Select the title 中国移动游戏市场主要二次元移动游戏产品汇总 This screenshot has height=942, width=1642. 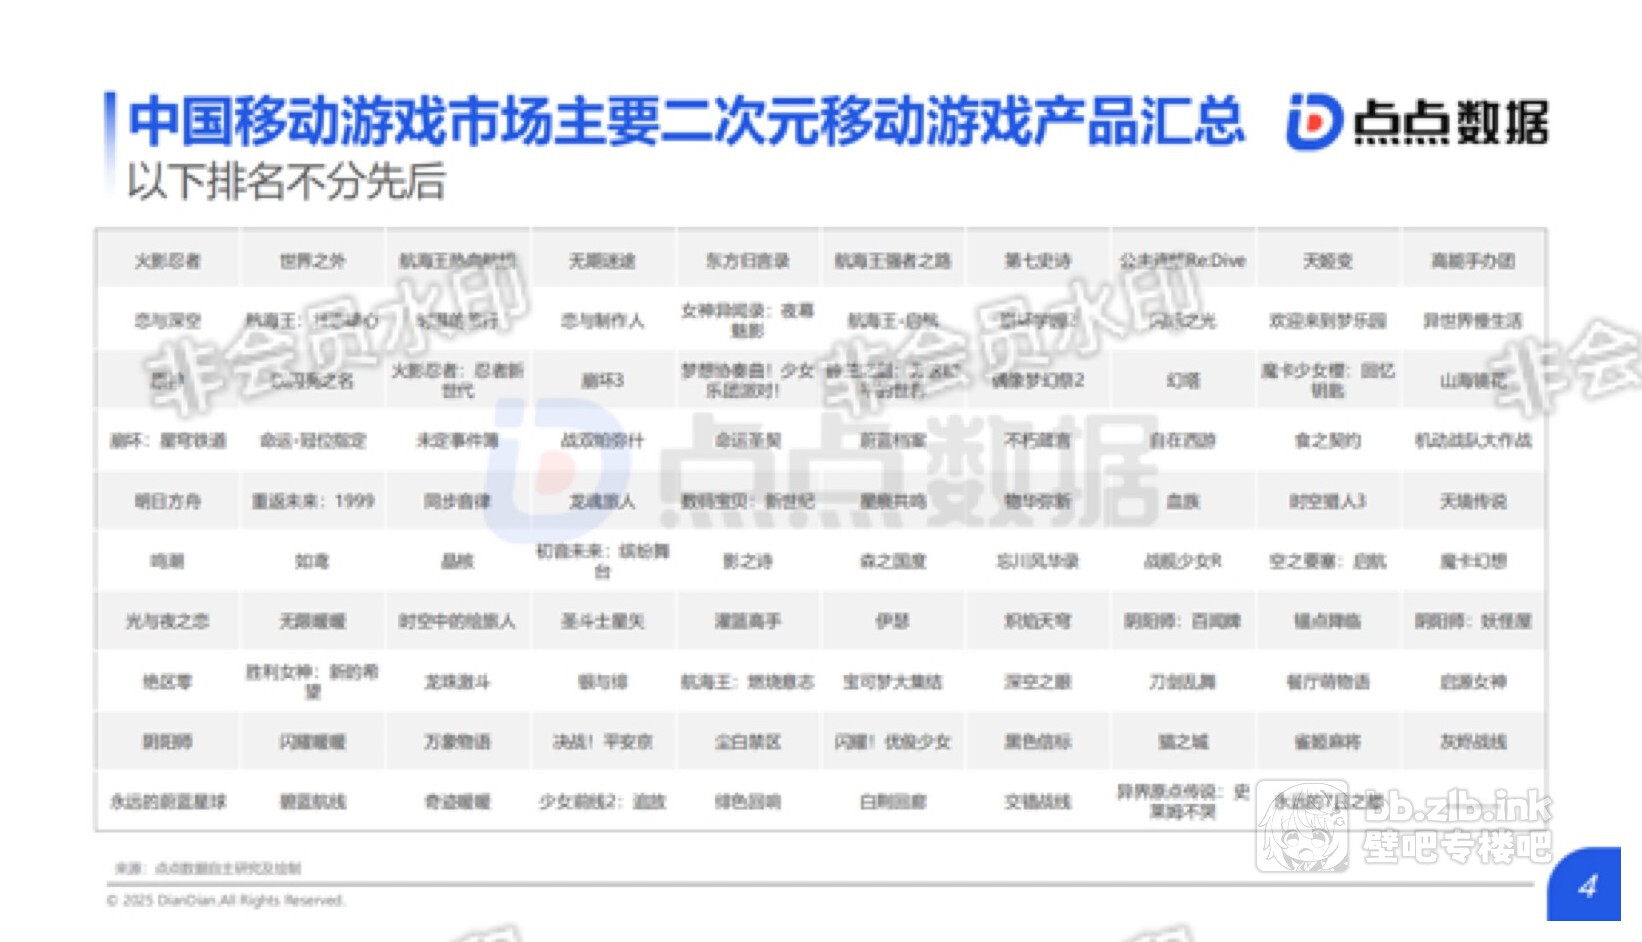point(686,121)
